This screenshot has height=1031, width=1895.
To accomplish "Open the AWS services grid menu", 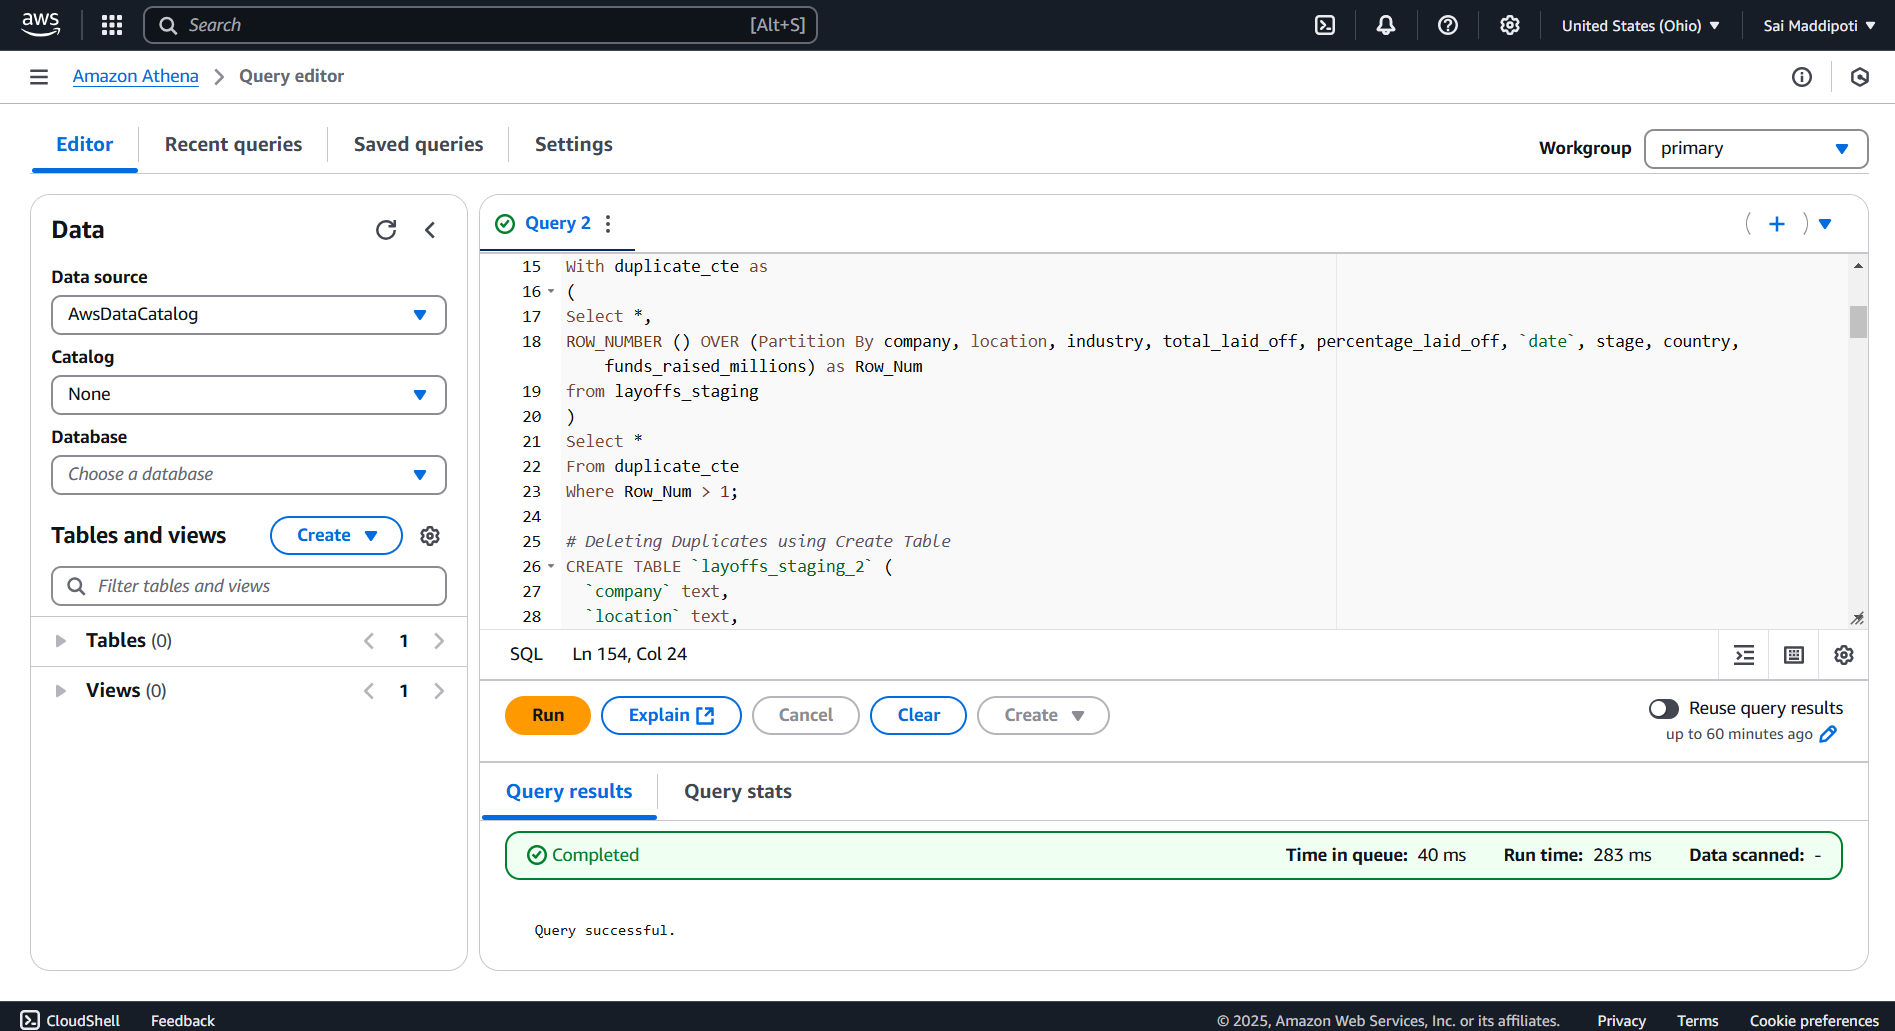I will (x=112, y=25).
